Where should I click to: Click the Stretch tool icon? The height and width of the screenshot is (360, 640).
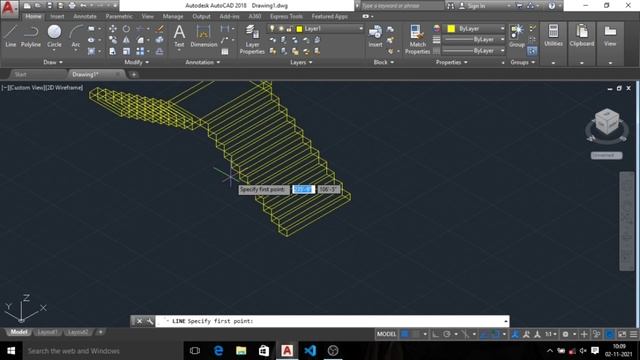(113, 51)
